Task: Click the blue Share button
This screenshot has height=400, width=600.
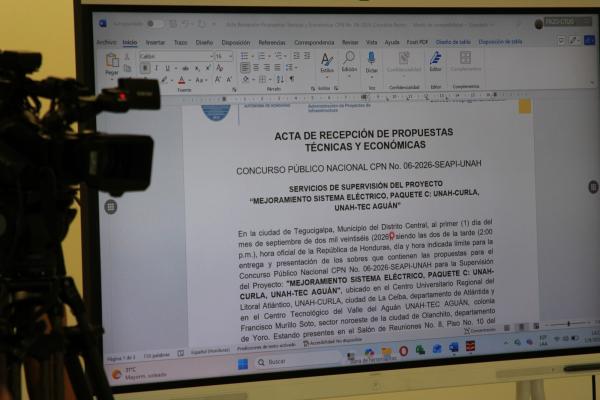Action: pyautogui.click(x=590, y=40)
